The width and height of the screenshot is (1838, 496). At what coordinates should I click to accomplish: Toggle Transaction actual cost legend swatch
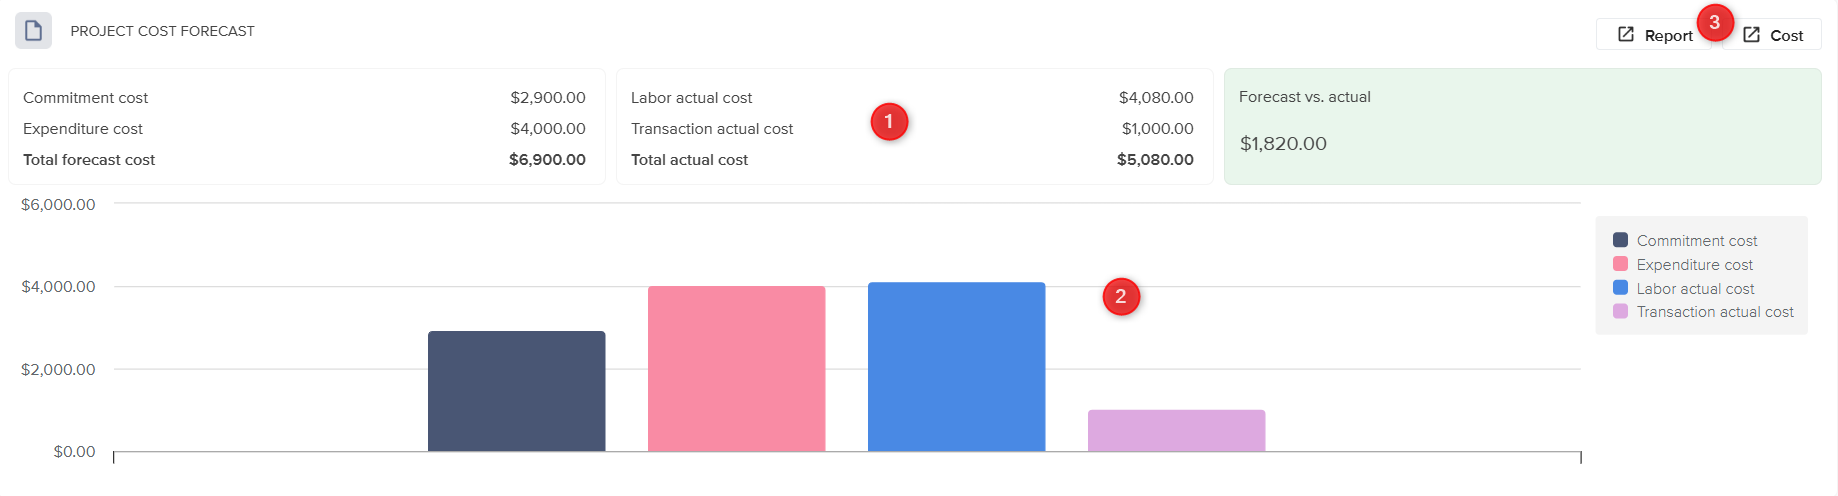(1620, 312)
